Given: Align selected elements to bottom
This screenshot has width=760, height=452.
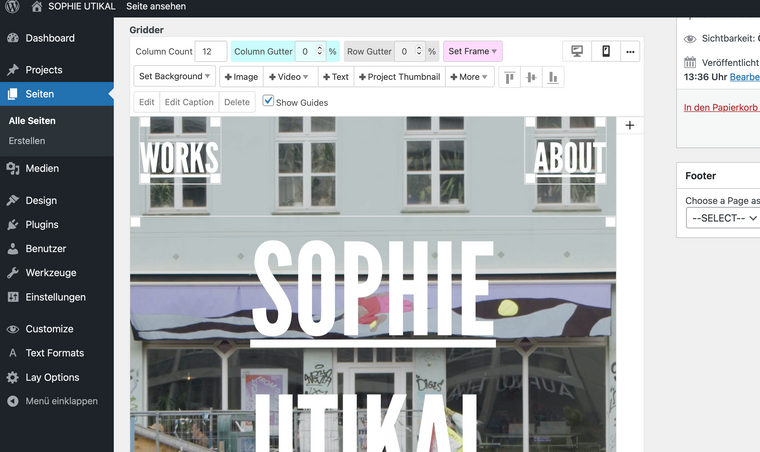Looking at the screenshot, I should [x=552, y=77].
